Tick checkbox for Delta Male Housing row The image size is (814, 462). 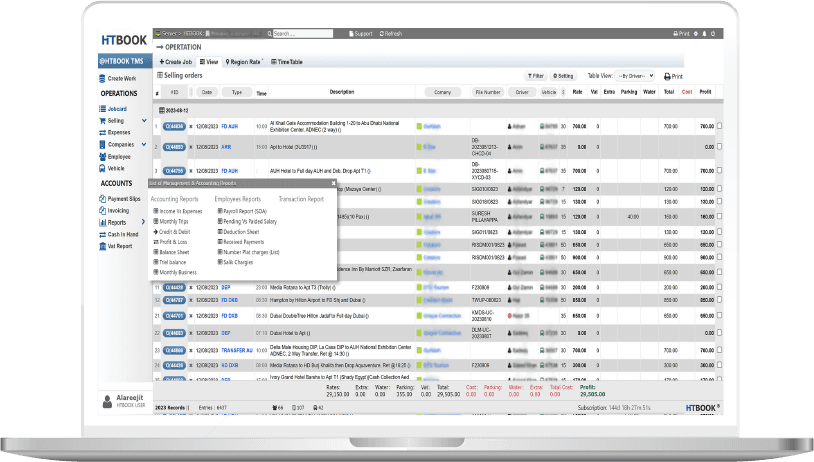(x=720, y=350)
